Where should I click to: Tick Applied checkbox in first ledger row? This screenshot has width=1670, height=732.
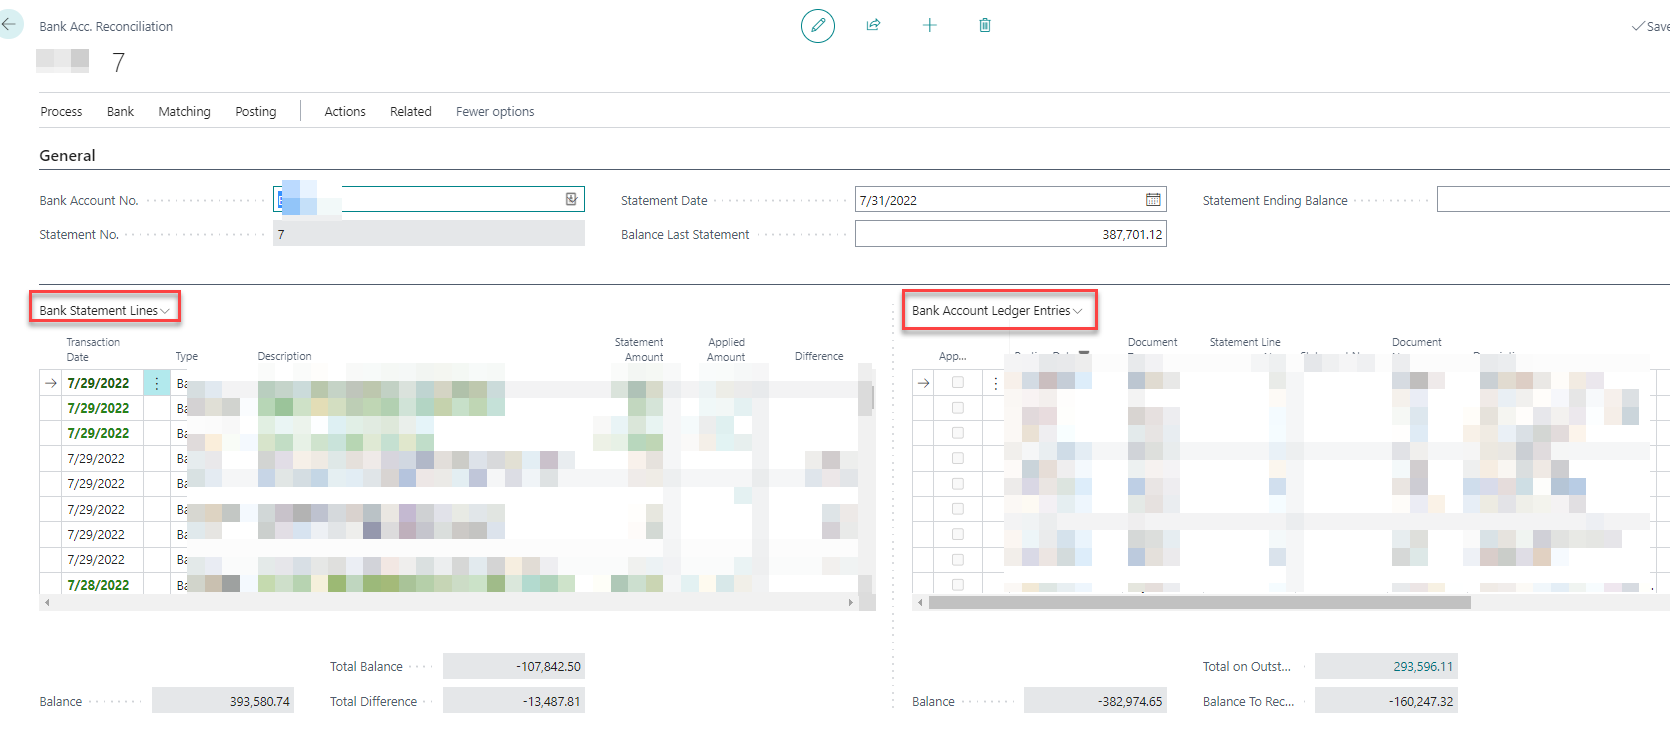(958, 383)
